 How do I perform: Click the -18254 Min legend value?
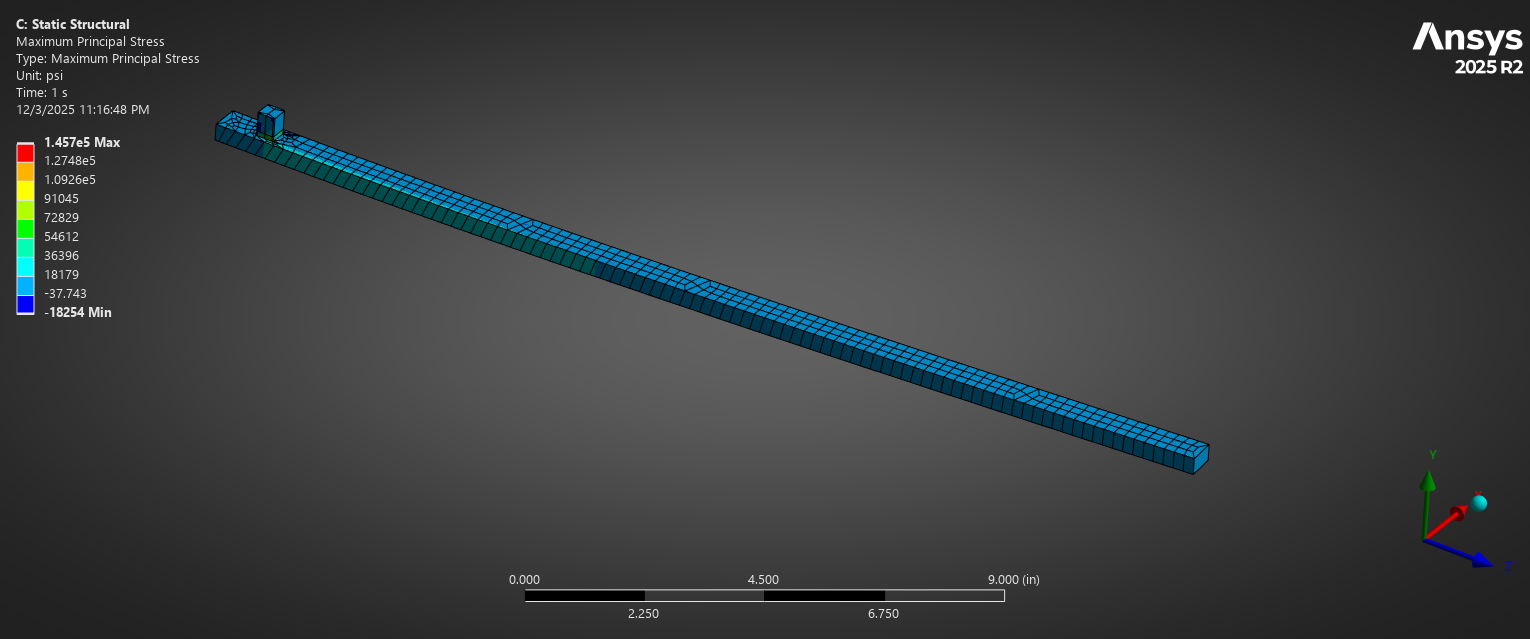(x=77, y=312)
